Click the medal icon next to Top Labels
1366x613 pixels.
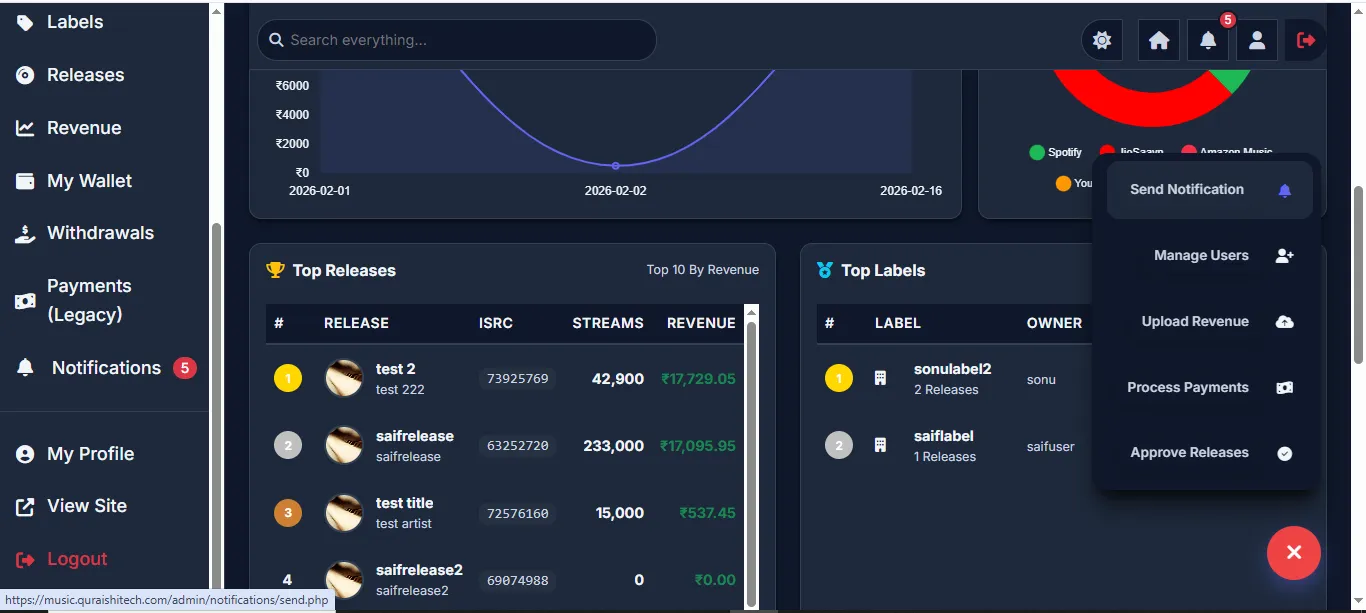point(824,270)
